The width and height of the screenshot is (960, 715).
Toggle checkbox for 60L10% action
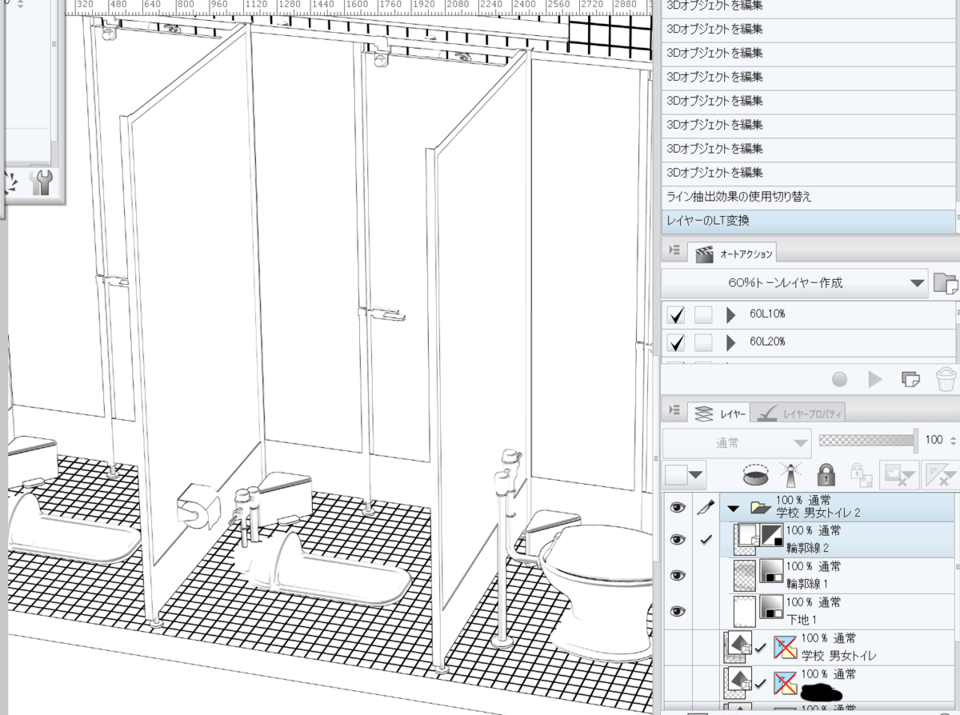coord(677,315)
